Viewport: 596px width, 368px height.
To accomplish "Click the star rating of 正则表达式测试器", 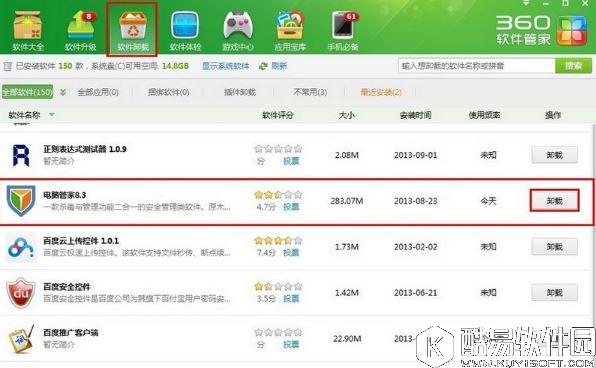I will (278, 149).
